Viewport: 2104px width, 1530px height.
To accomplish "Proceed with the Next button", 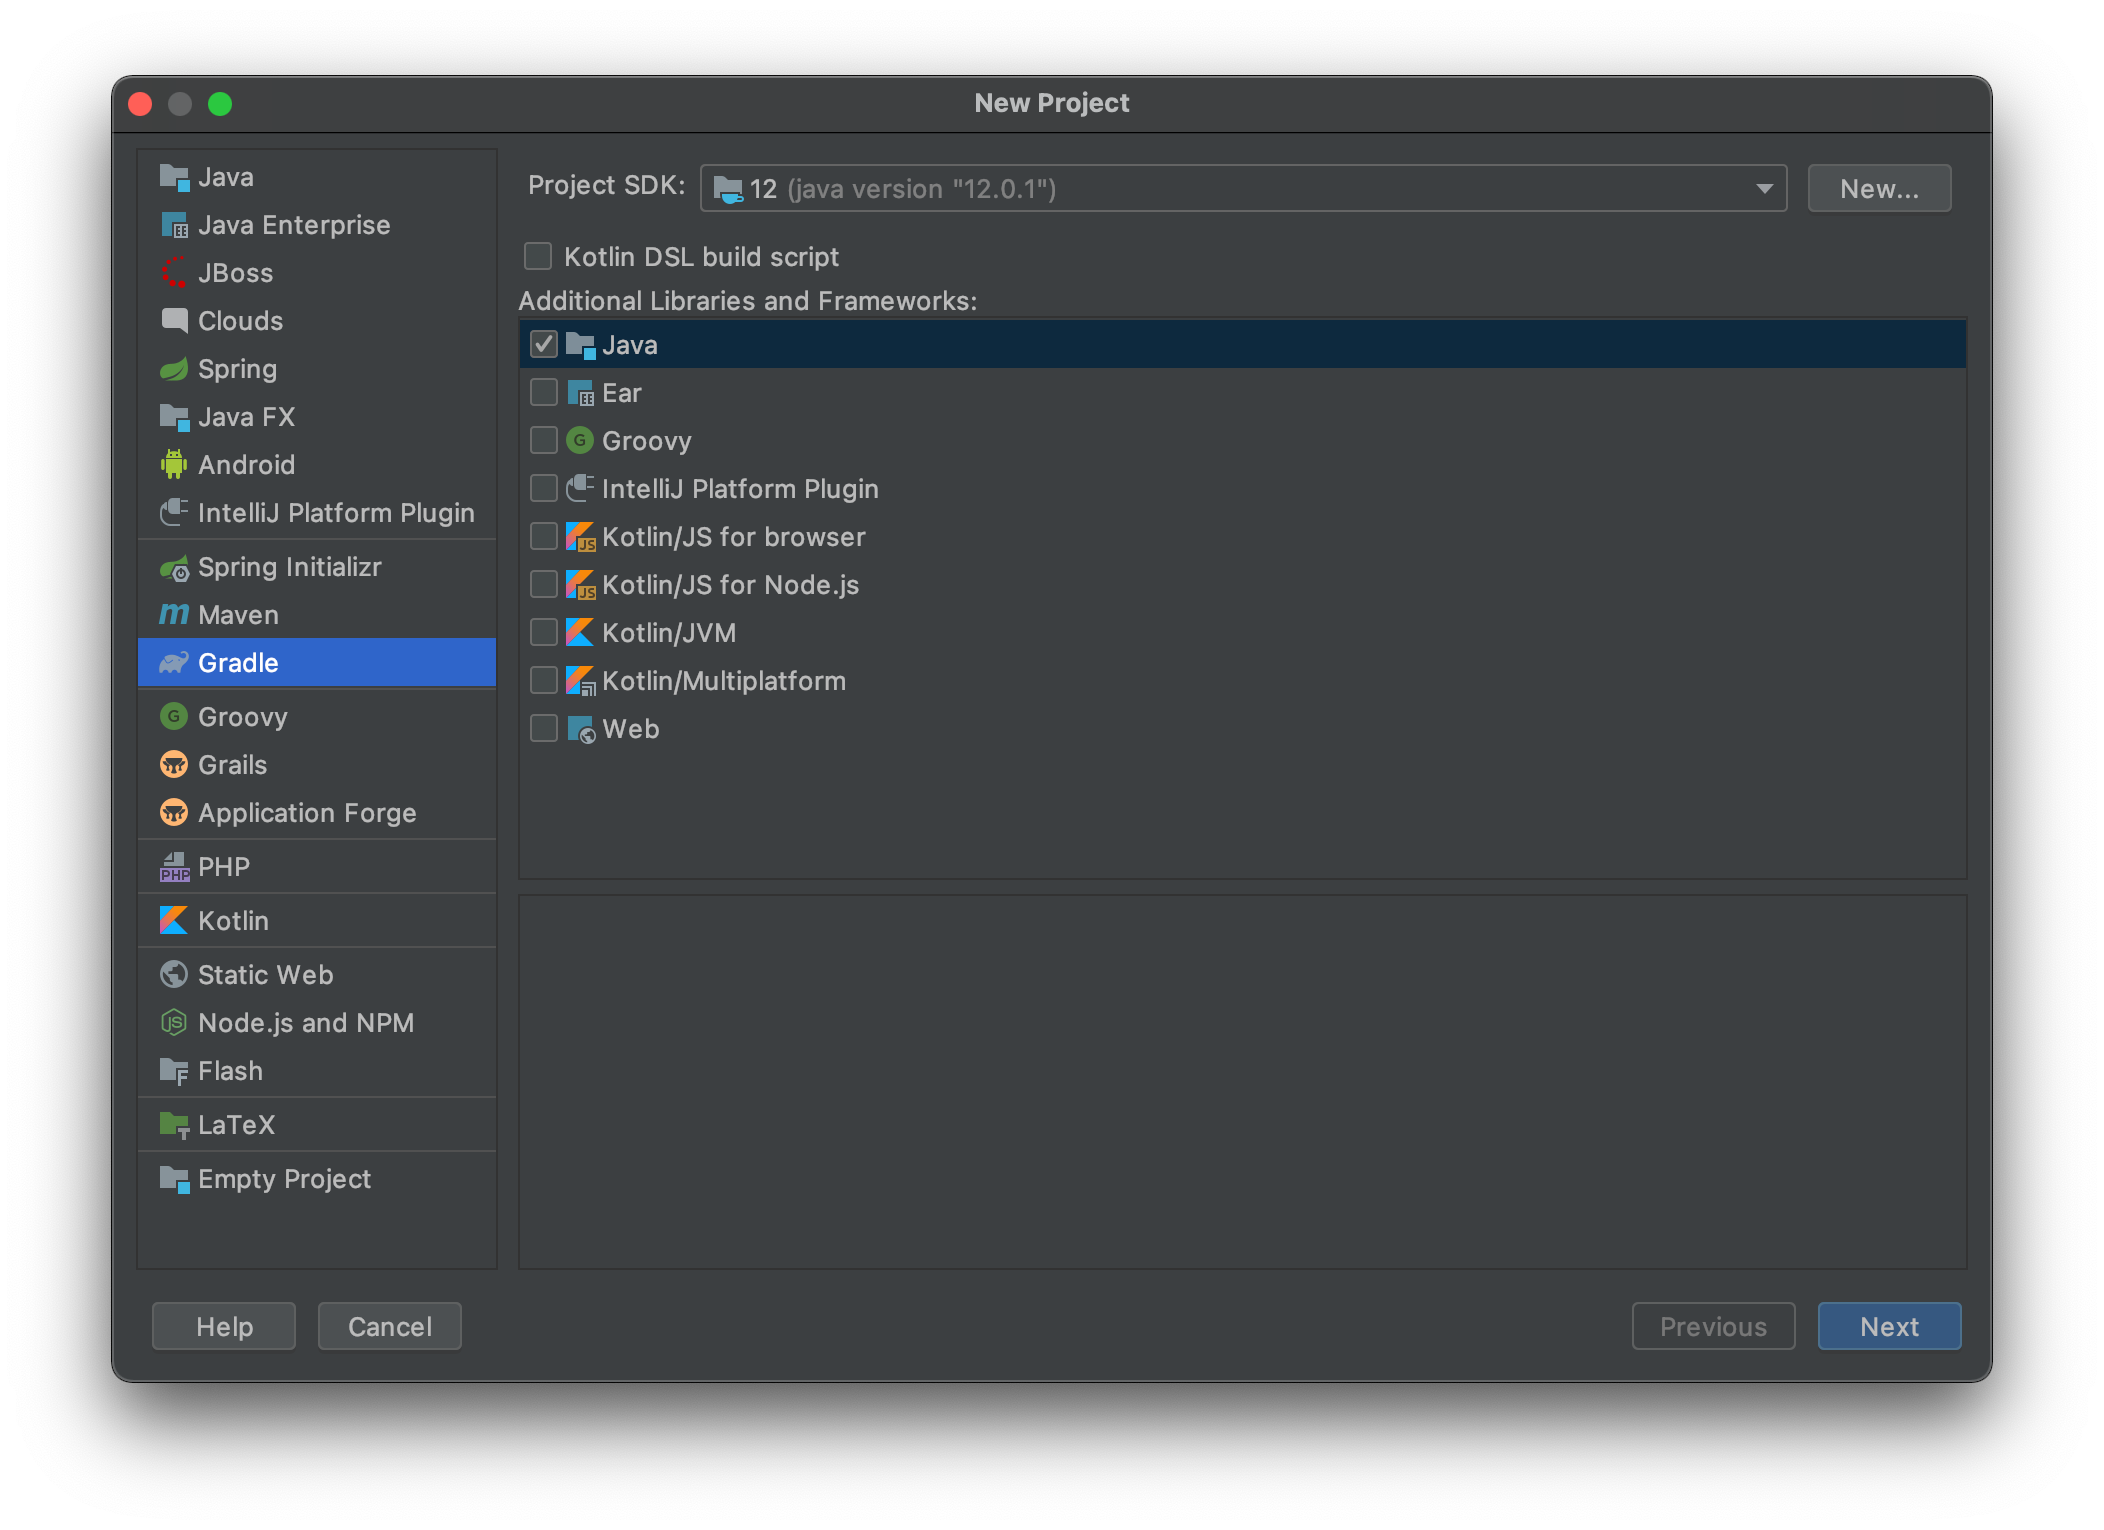I will [x=1889, y=1326].
